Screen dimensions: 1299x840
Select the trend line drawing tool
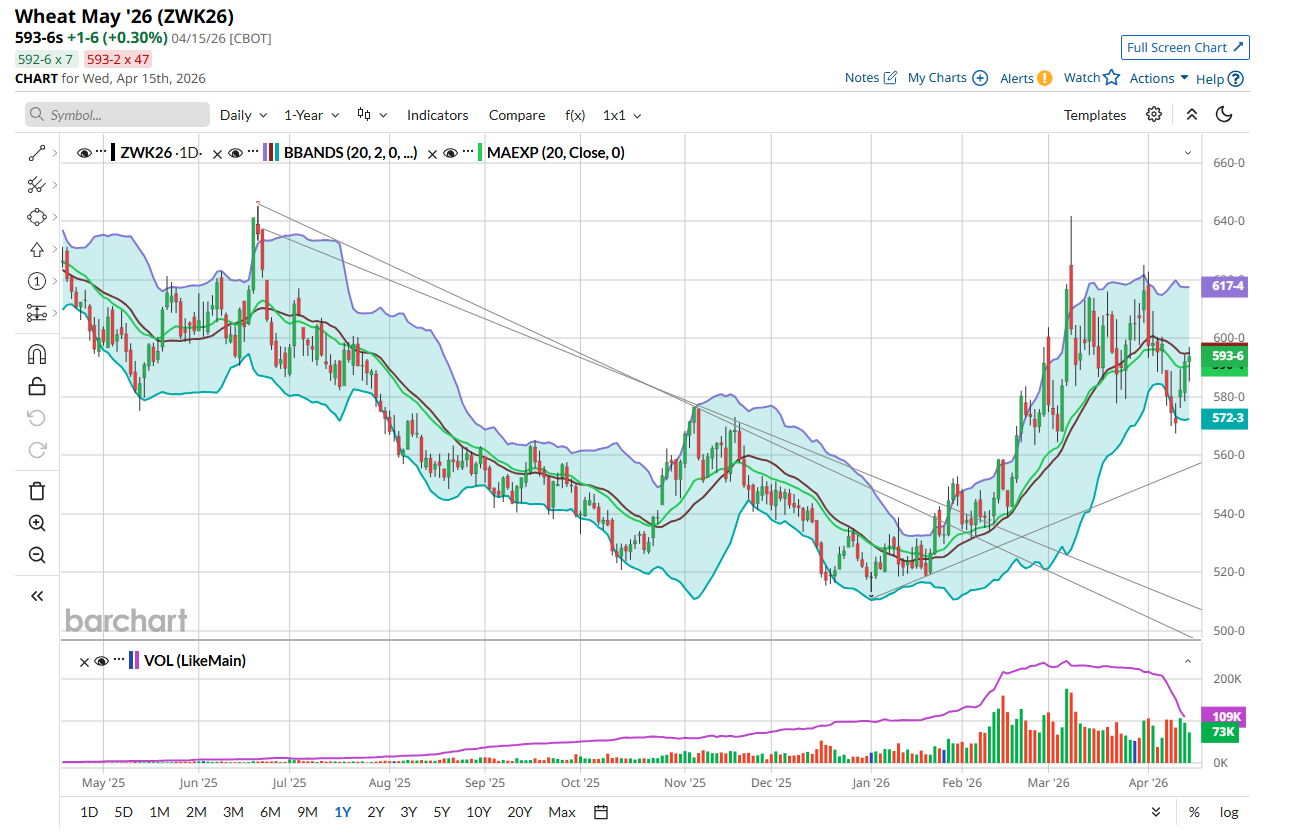coord(37,153)
